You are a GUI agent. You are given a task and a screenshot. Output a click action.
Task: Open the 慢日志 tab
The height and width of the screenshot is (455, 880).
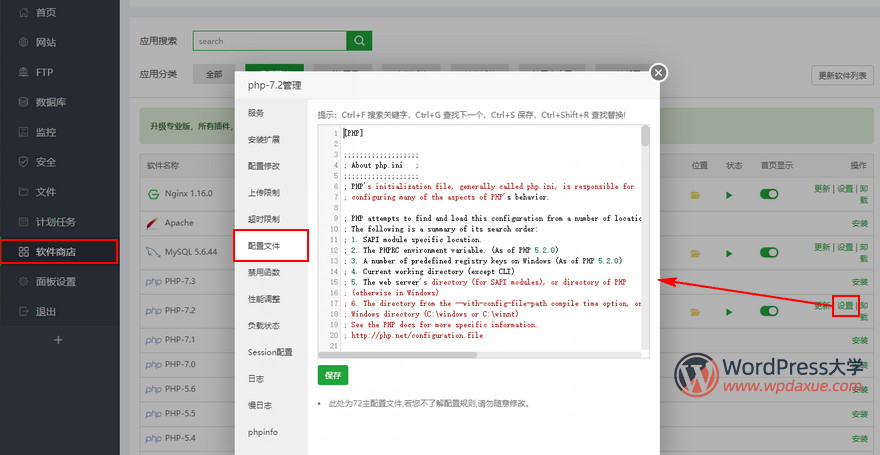coord(271,405)
